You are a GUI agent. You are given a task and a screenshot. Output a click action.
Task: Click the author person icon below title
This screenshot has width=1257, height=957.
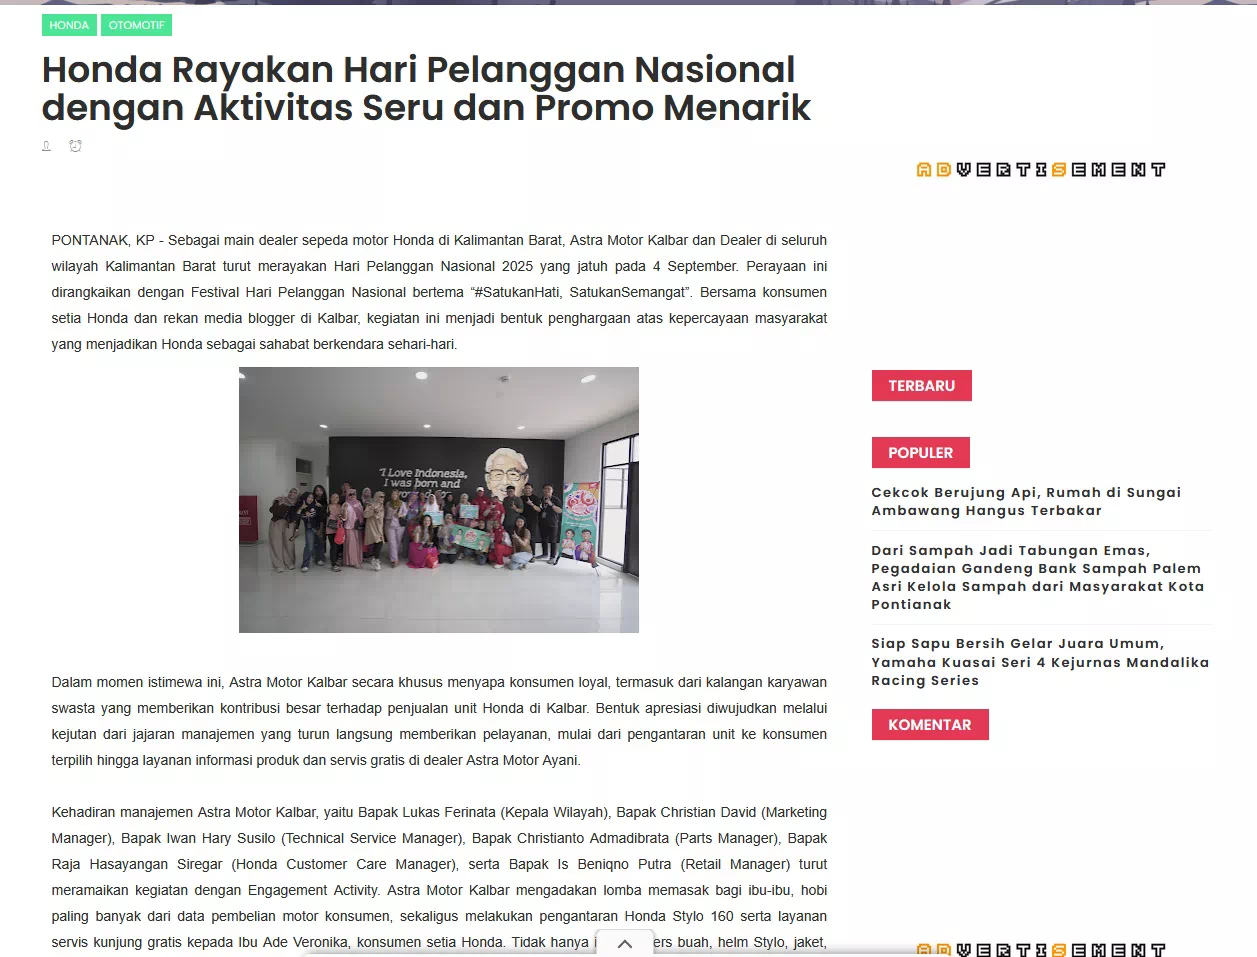click(46, 146)
